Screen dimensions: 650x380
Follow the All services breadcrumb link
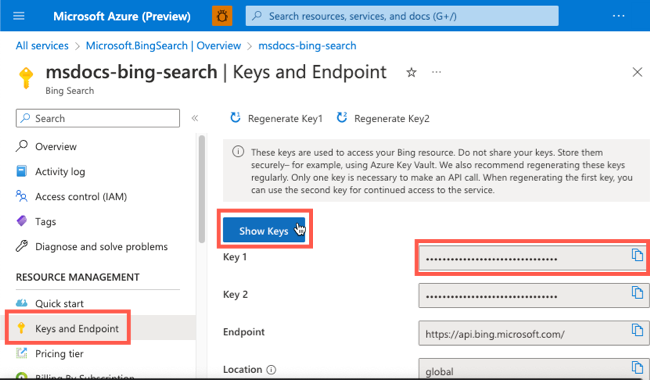(42, 46)
